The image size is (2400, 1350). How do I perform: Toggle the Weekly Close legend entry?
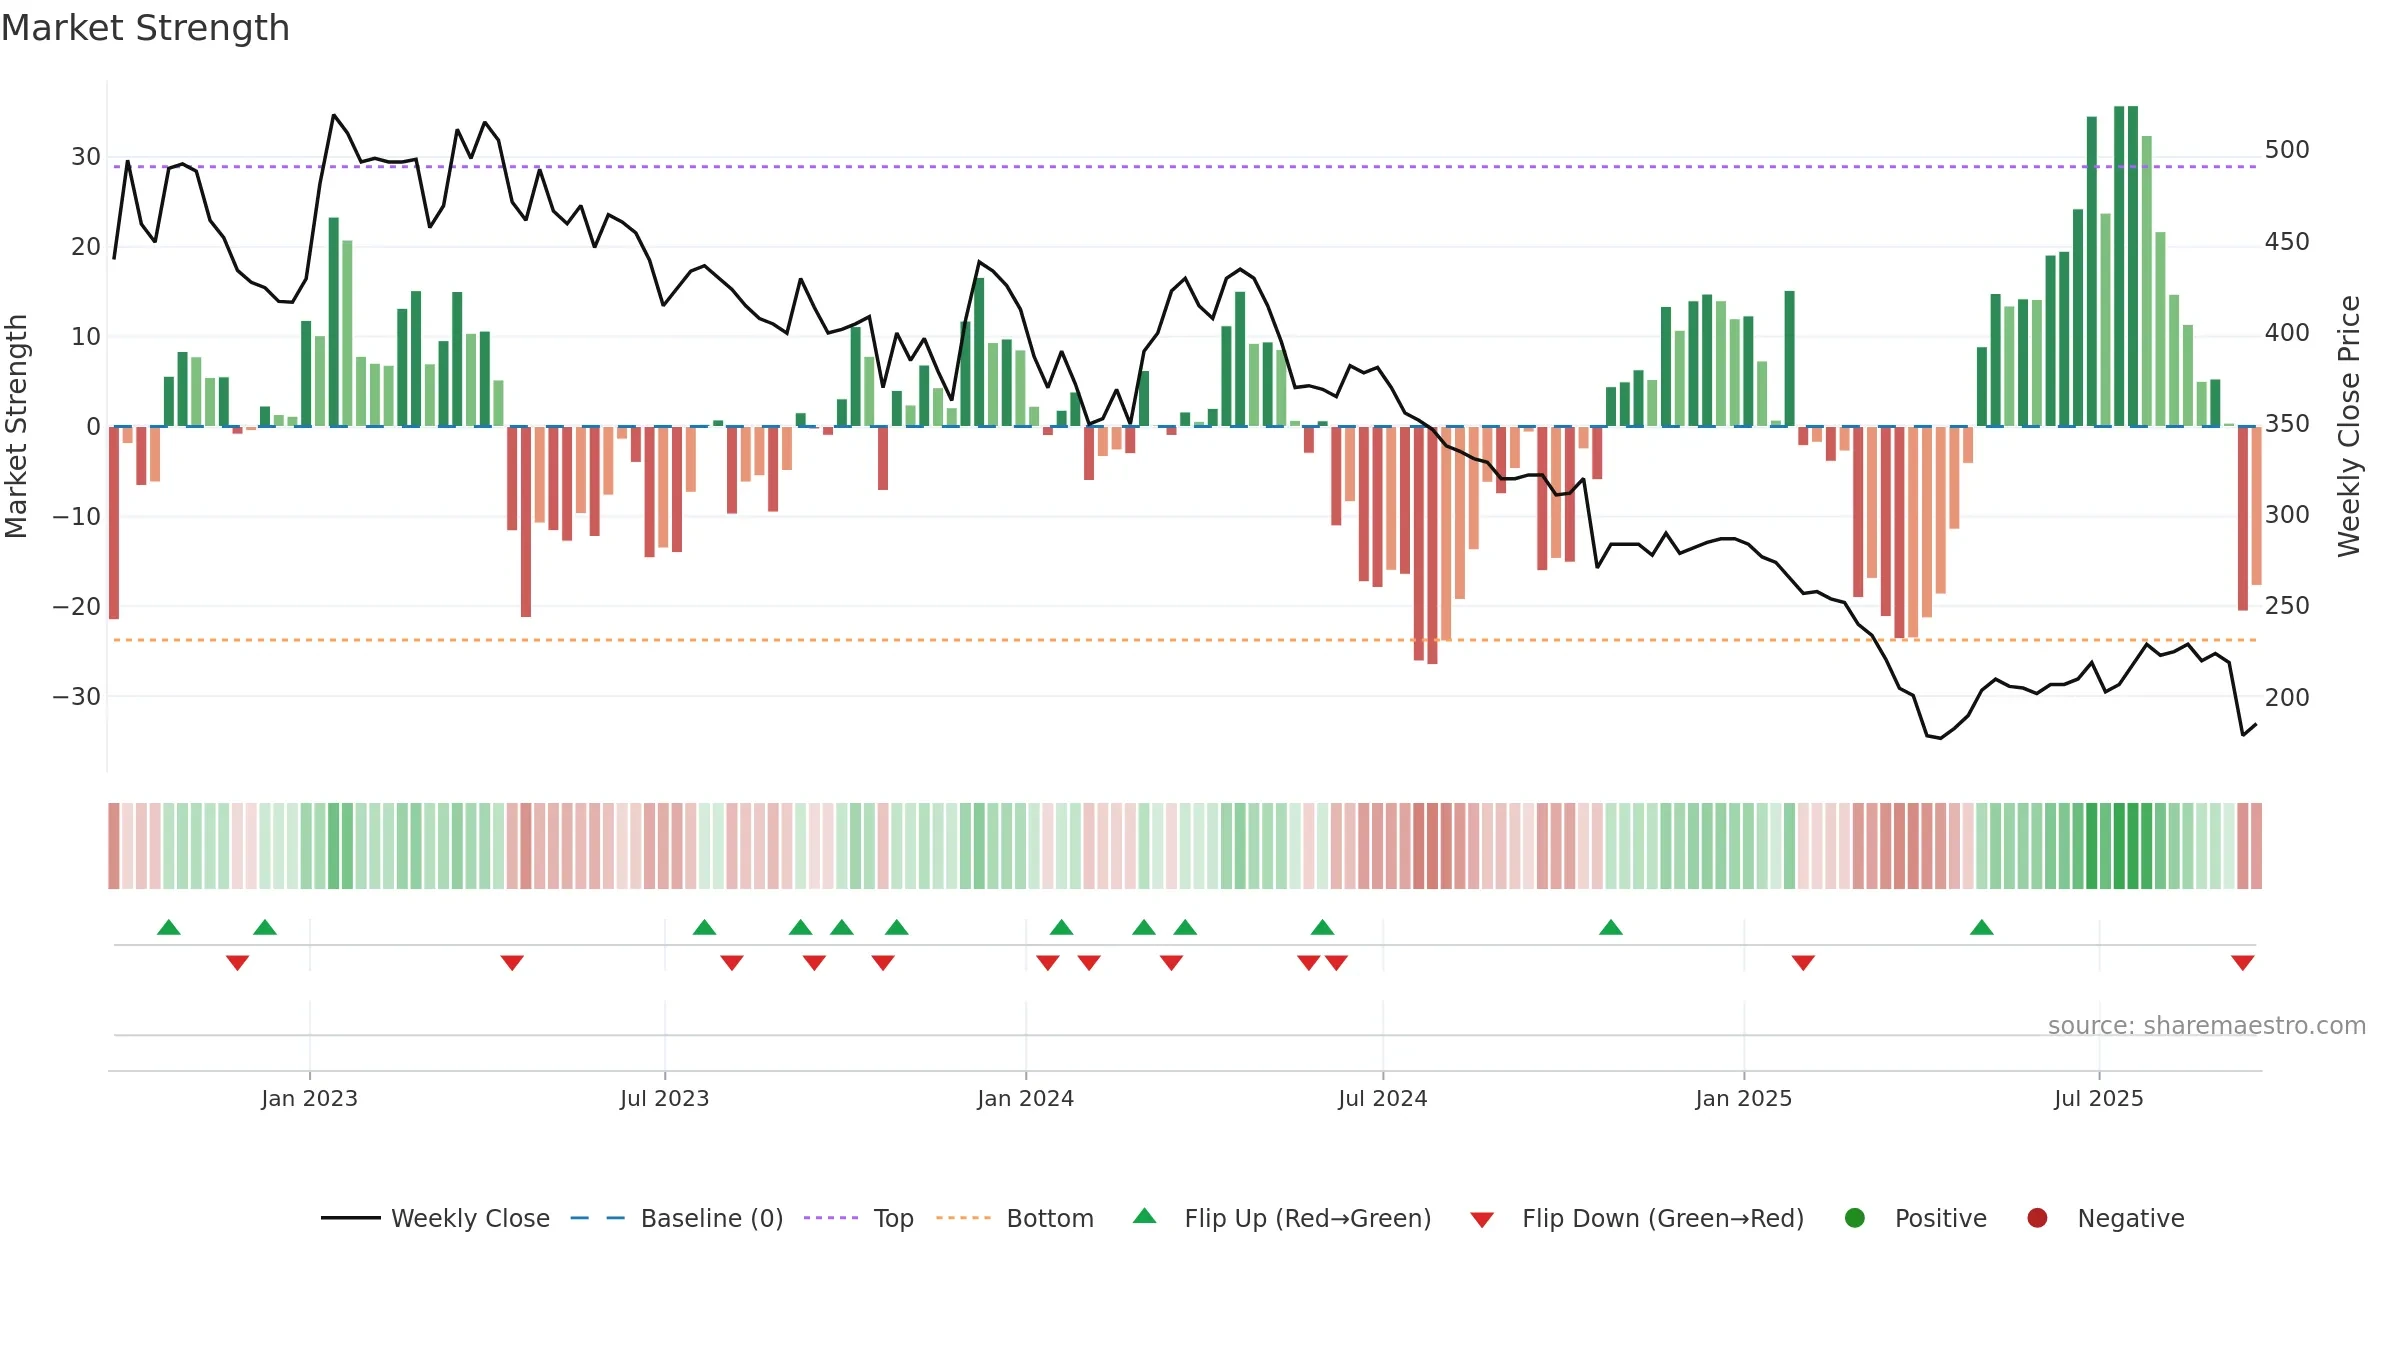pyautogui.click(x=435, y=1218)
